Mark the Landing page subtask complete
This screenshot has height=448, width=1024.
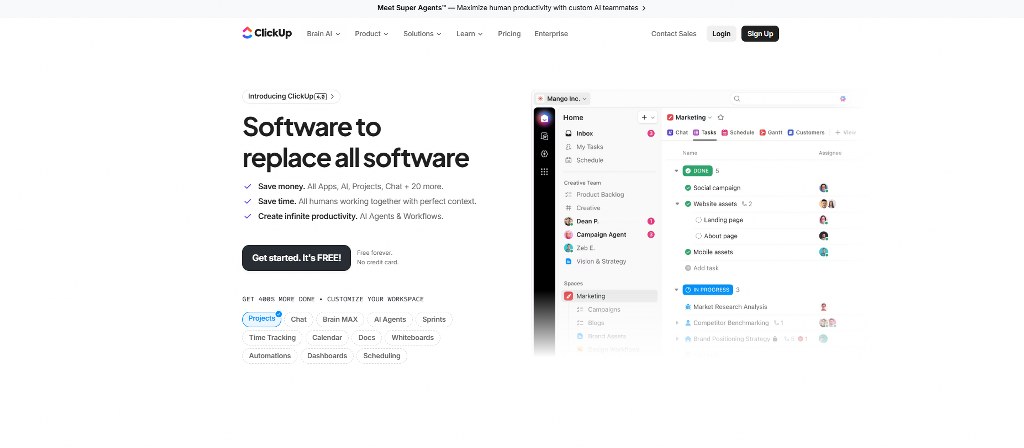698,220
